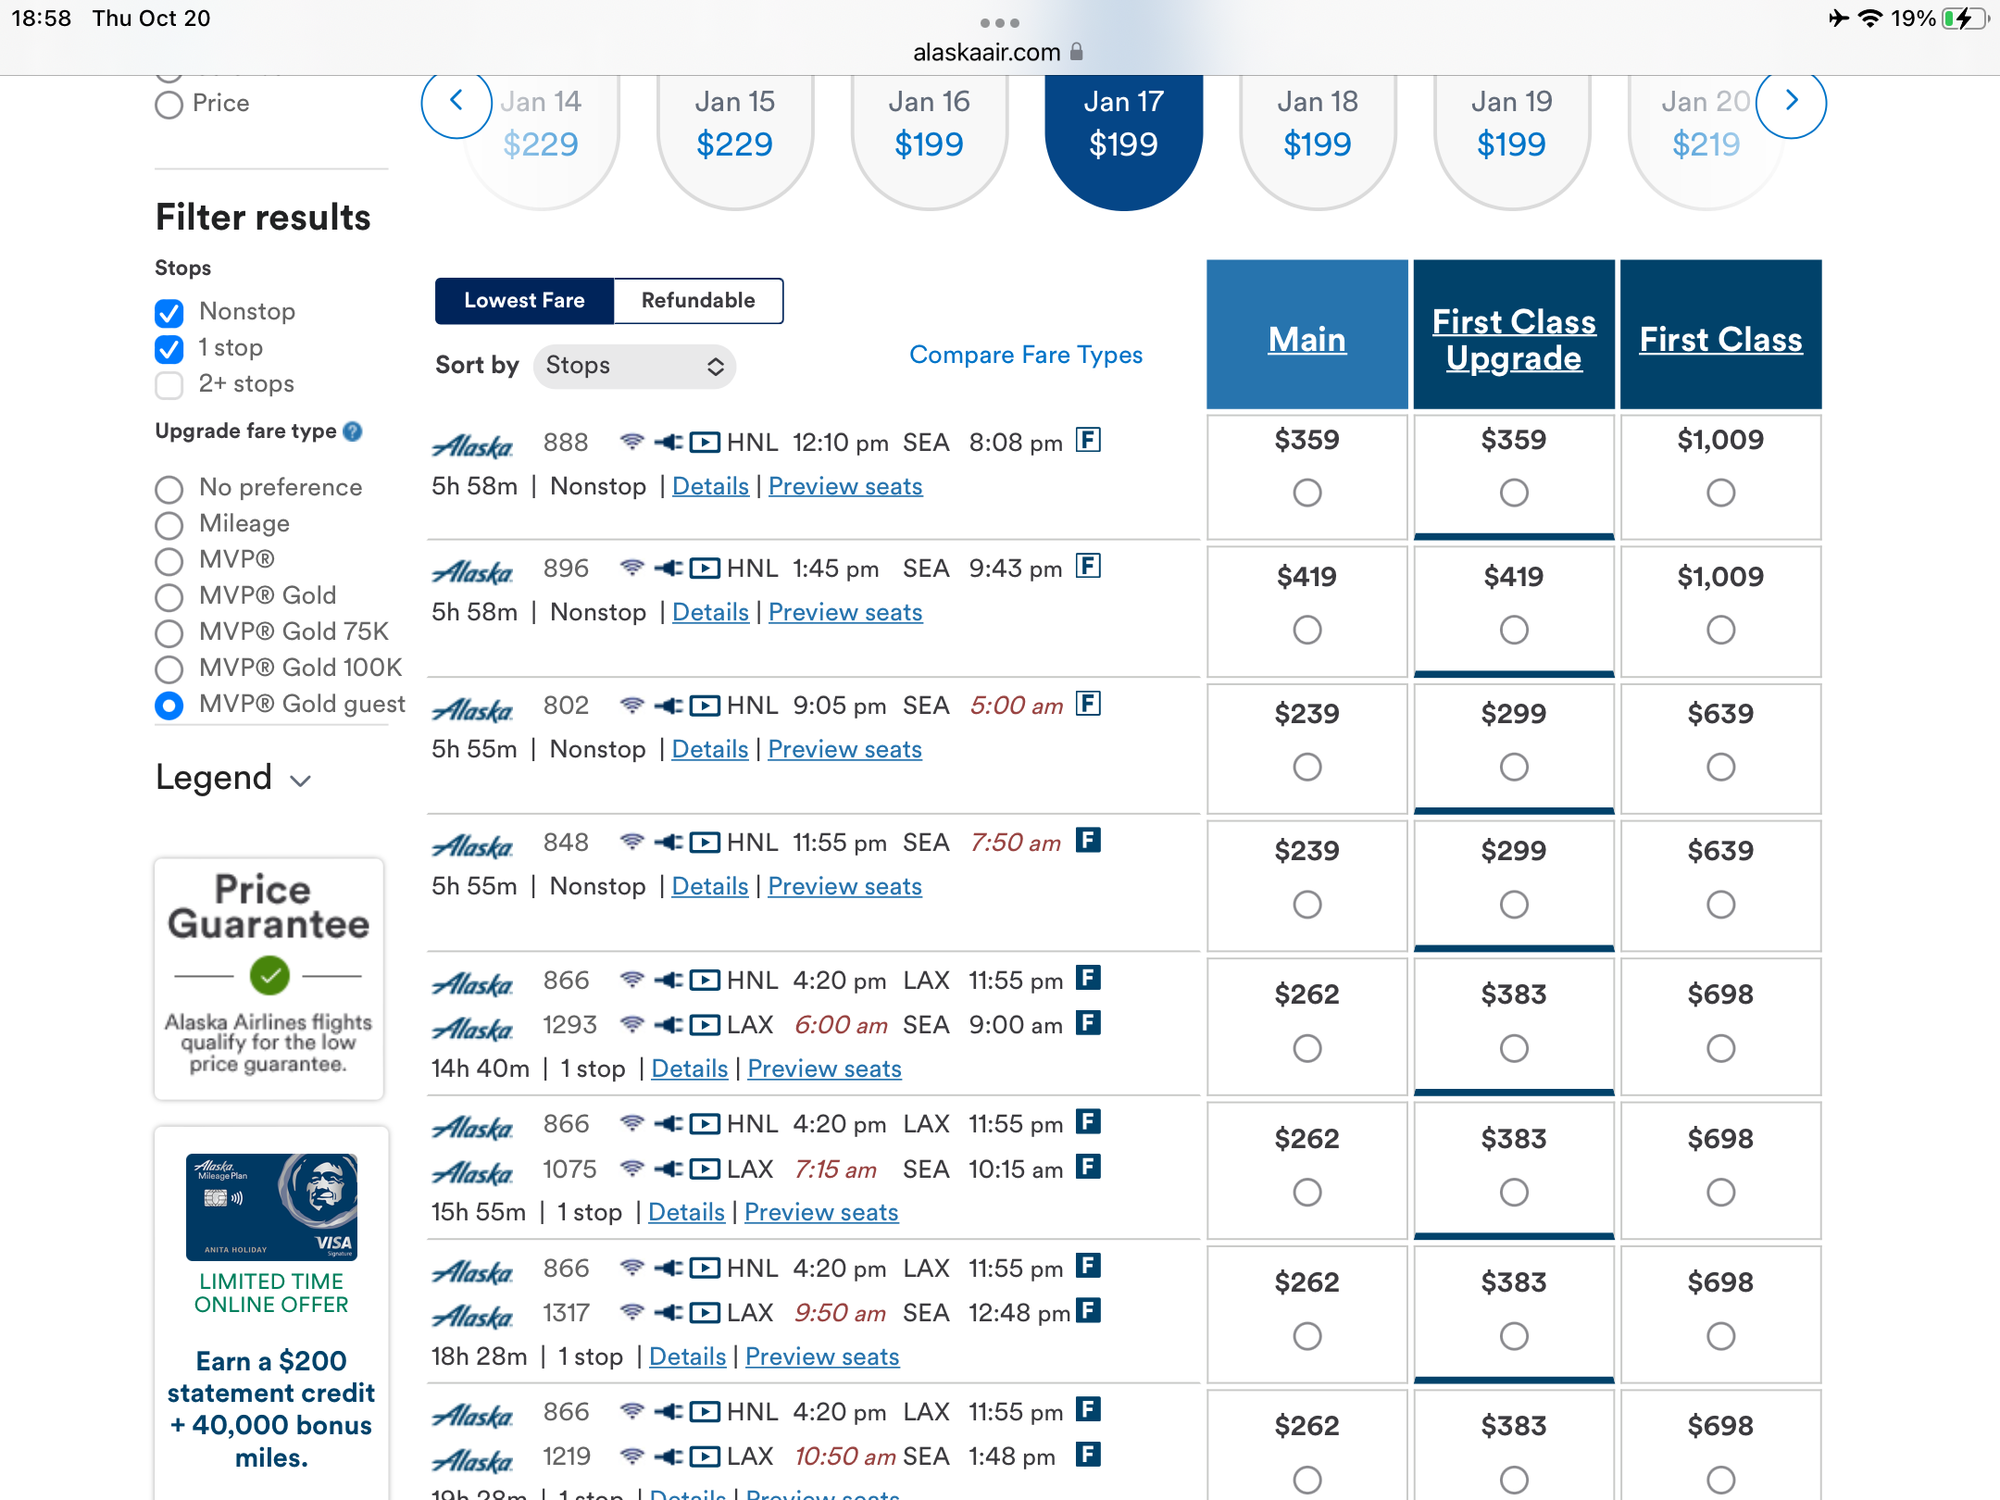Click the Alaska Visa card offer image
Viewport: 2000px width, 1500px height.
(x=271, y=1206)
